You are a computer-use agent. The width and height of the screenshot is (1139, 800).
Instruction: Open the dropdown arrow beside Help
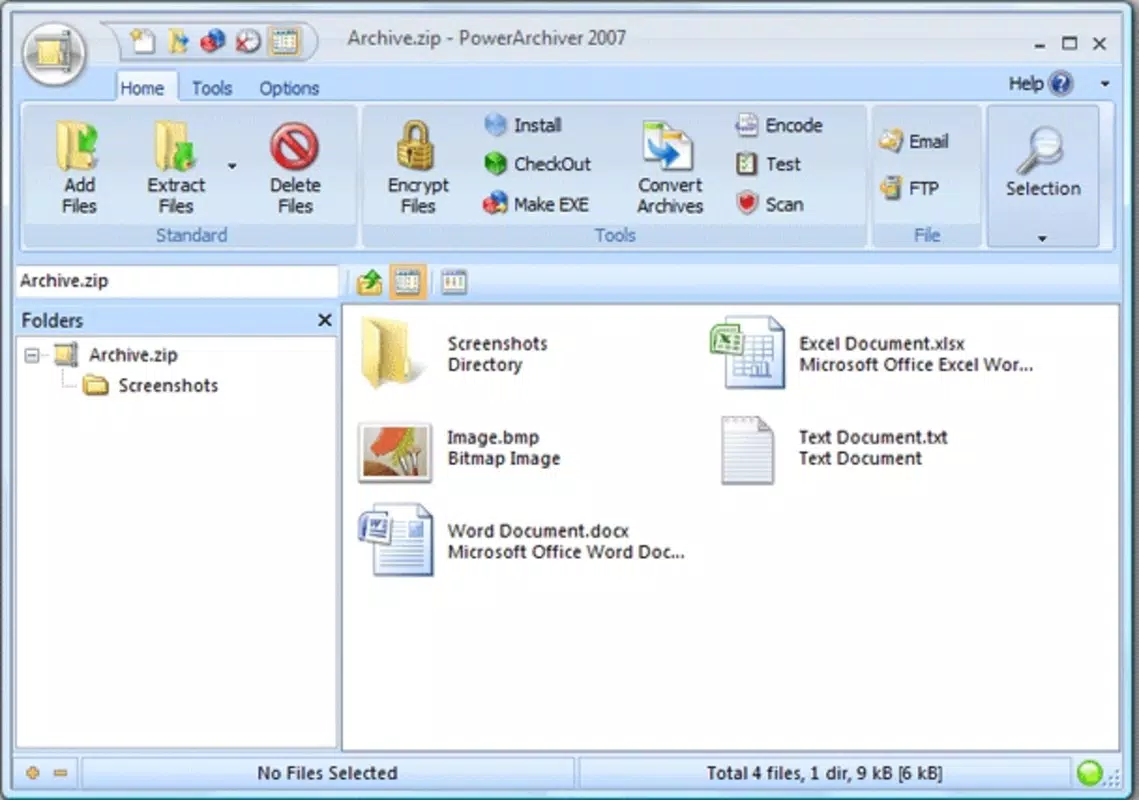(x=1105, y=84)
